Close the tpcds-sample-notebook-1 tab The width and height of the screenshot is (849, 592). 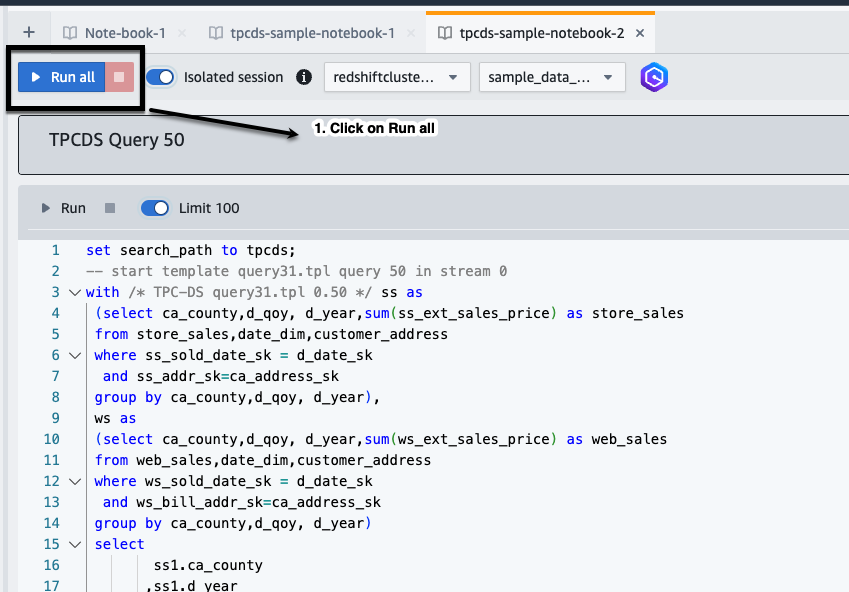411,33
